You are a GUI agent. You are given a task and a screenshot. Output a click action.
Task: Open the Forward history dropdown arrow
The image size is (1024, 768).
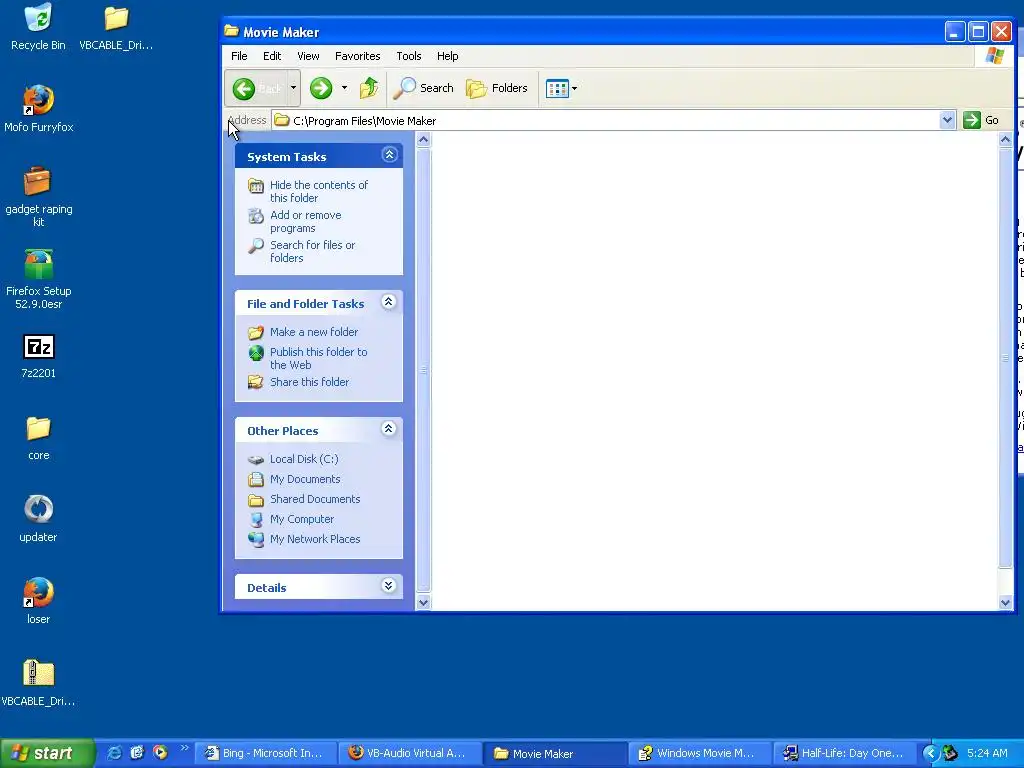pyautogui.click(x=344, y=88)
